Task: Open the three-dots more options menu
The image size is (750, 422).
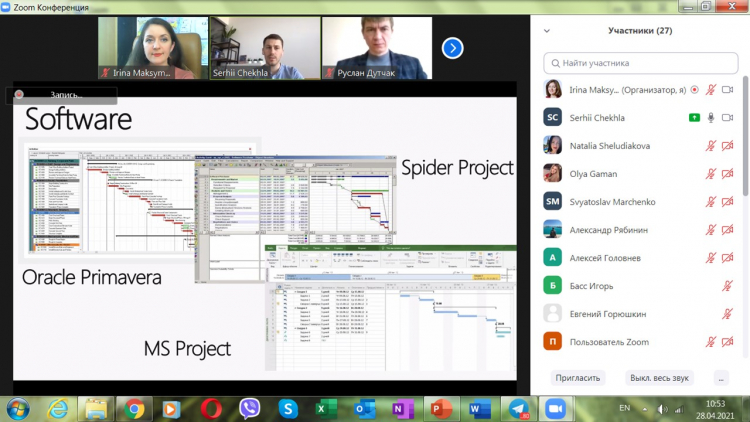Action: [721, 378]
